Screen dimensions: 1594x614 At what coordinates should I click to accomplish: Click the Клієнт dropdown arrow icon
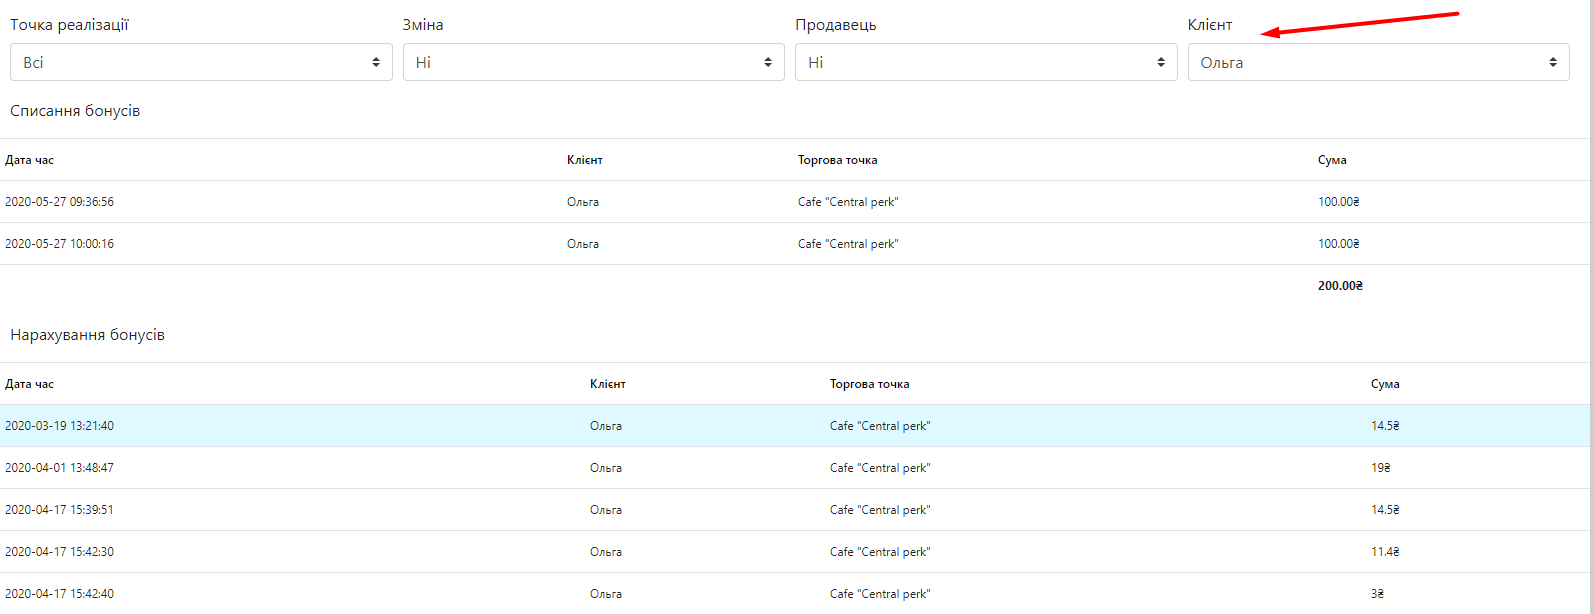click(x=1553, y=62)
